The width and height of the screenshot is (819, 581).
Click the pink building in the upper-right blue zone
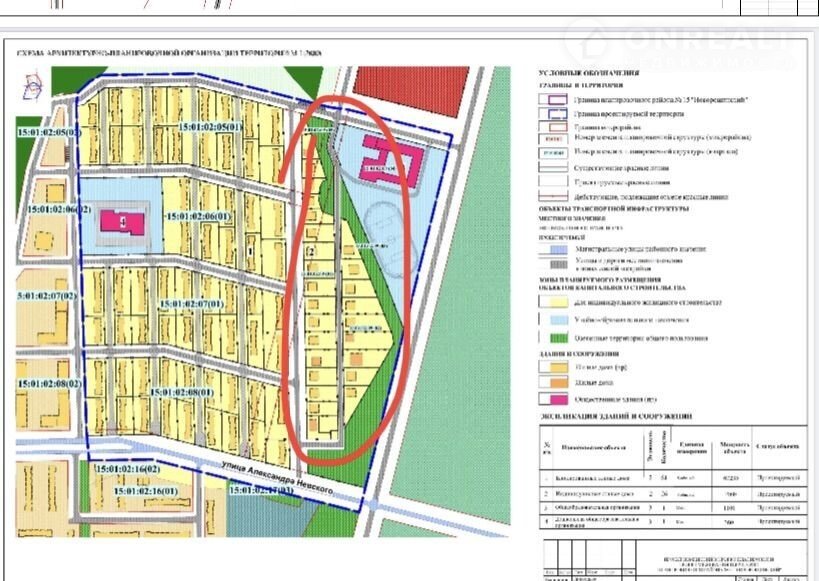pyautogui.click(x=391, y=158)
